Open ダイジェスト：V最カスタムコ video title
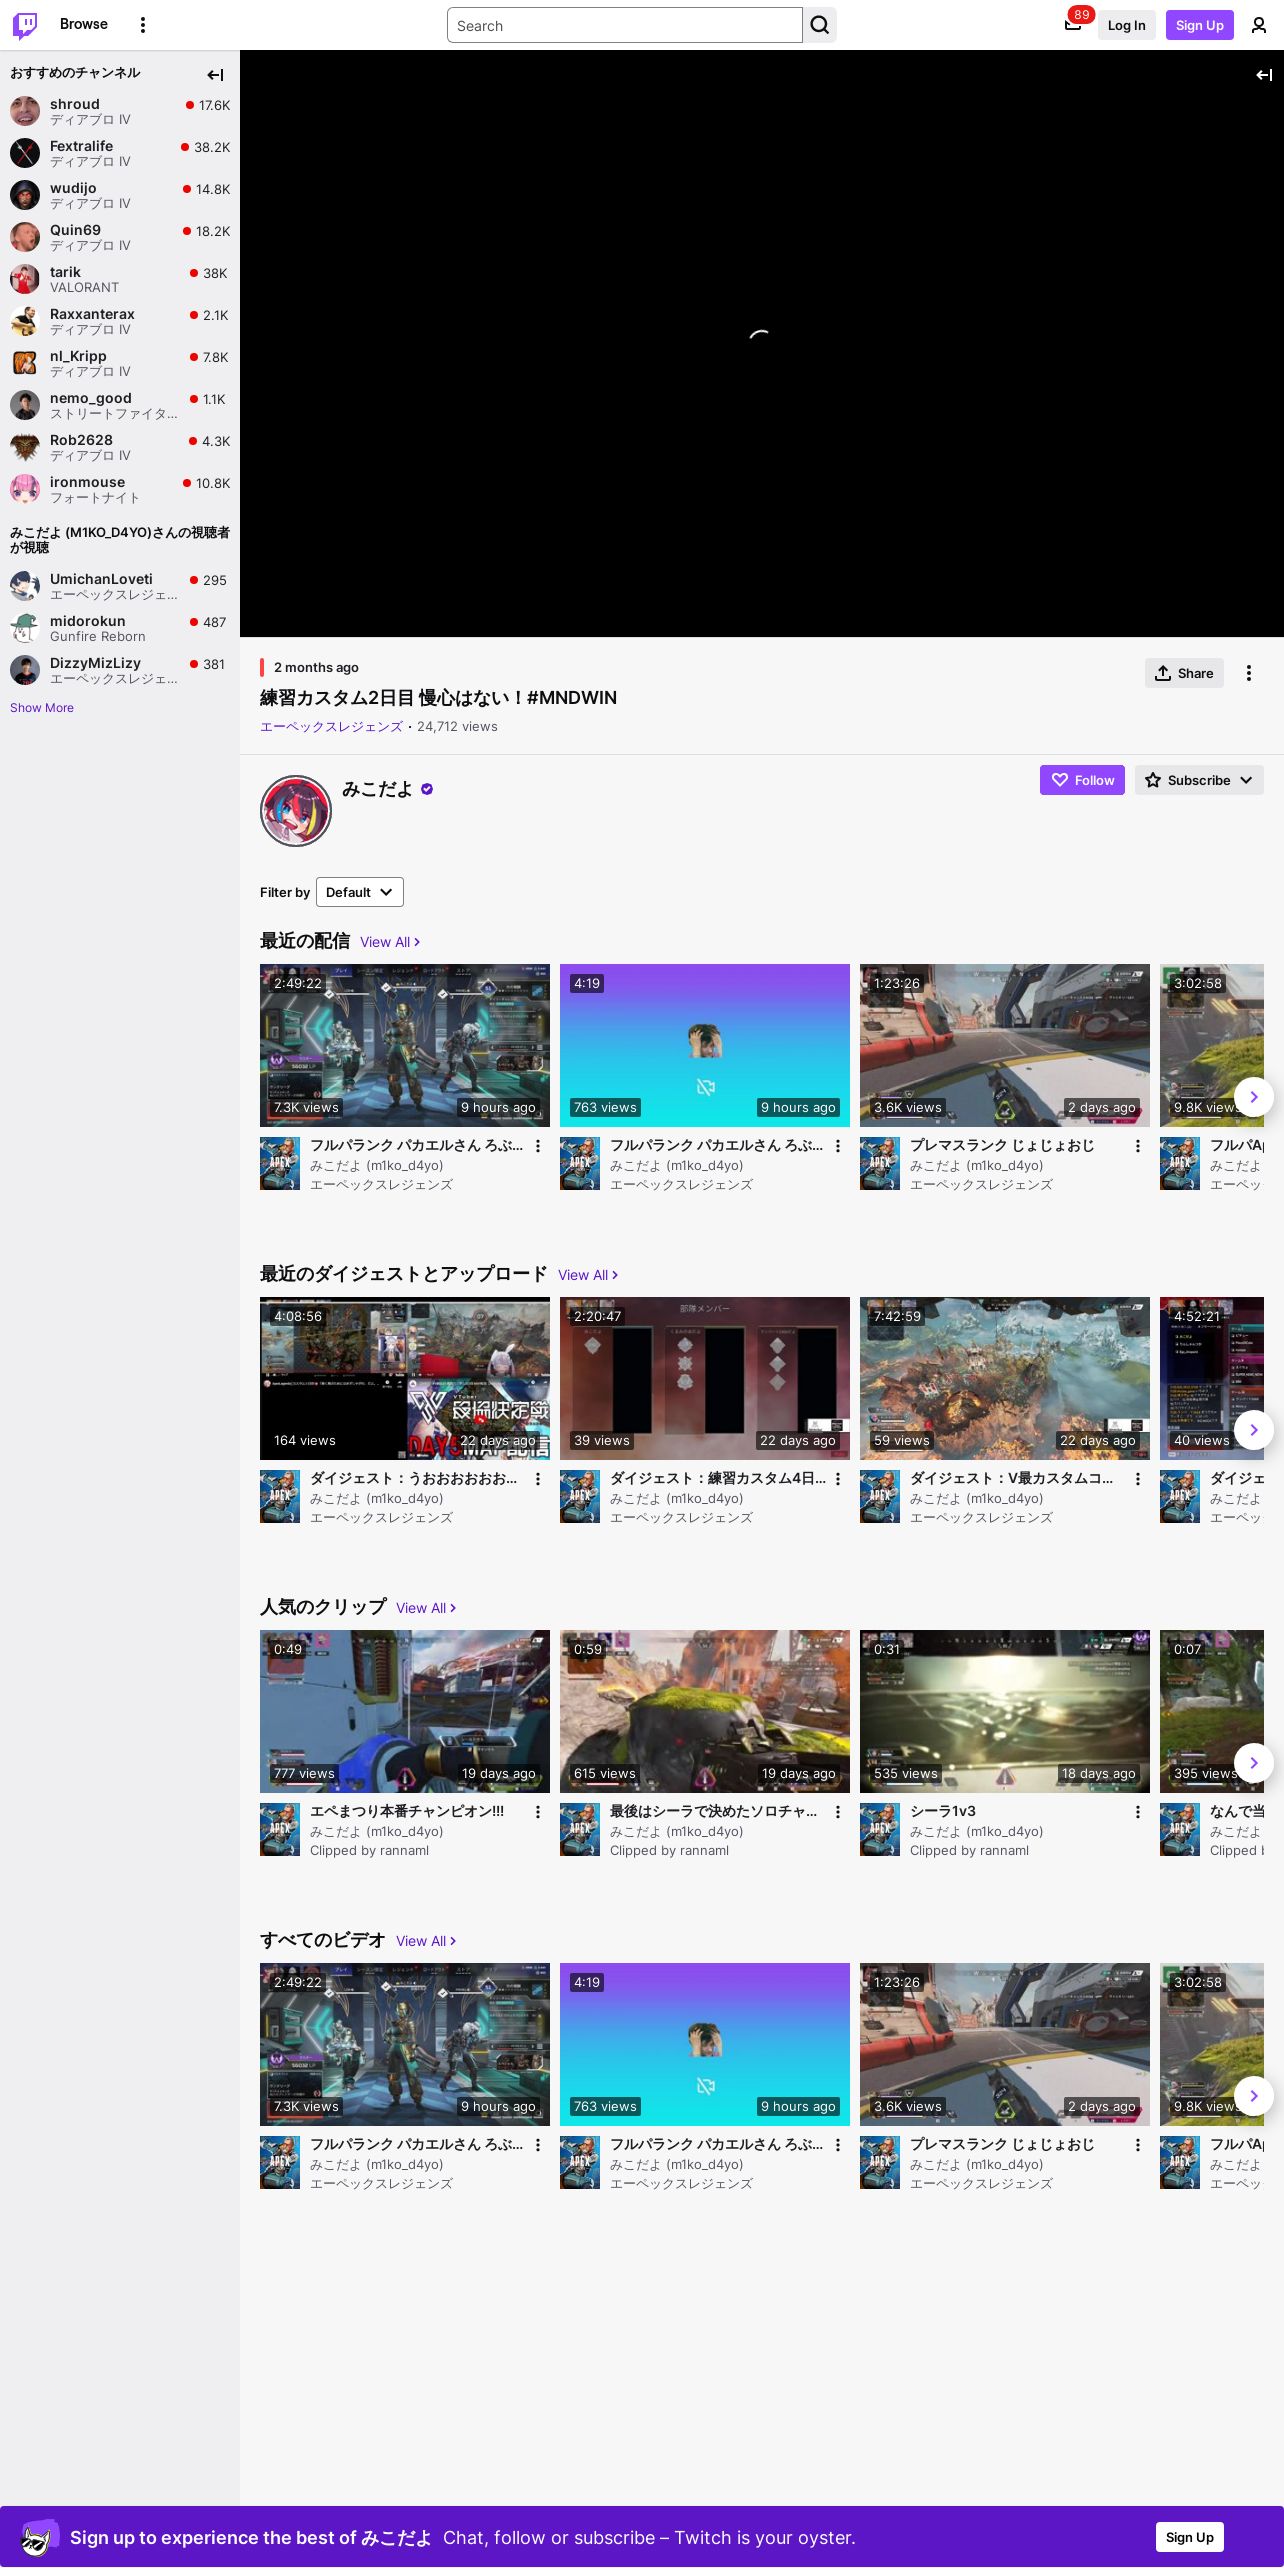This screenshot has width=1284, height=2568. point(1012,1478)
